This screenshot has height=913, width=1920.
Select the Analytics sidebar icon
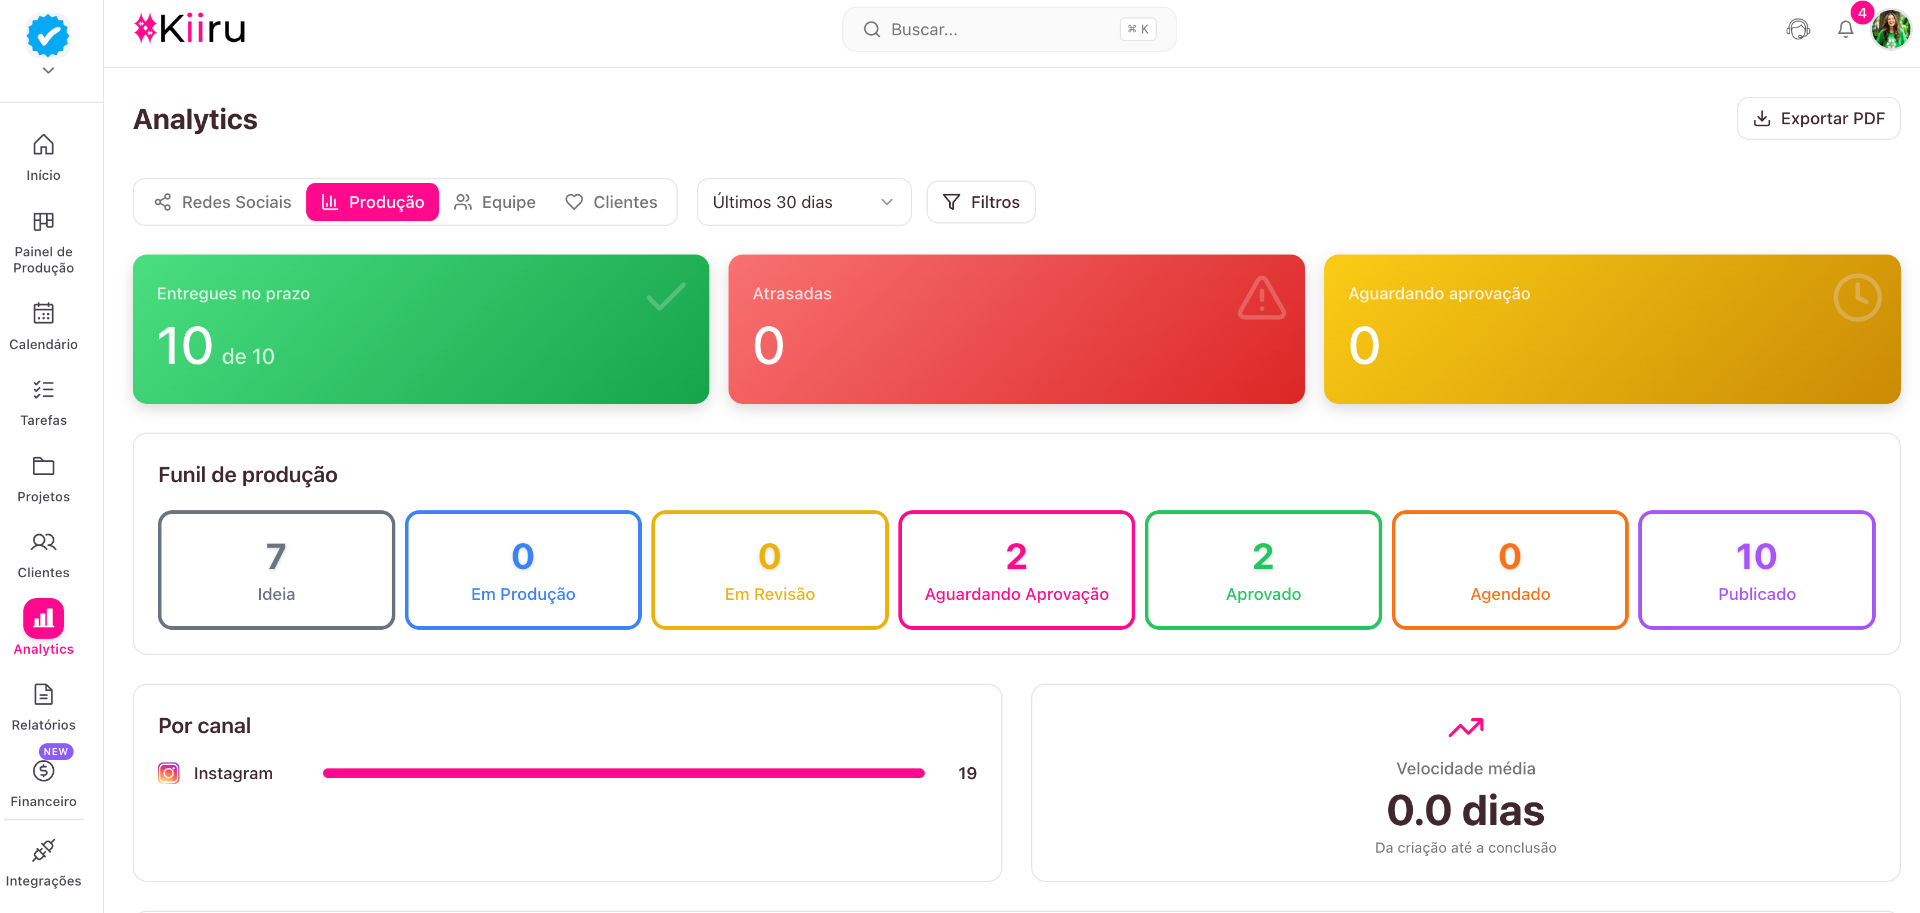[43, 619]
